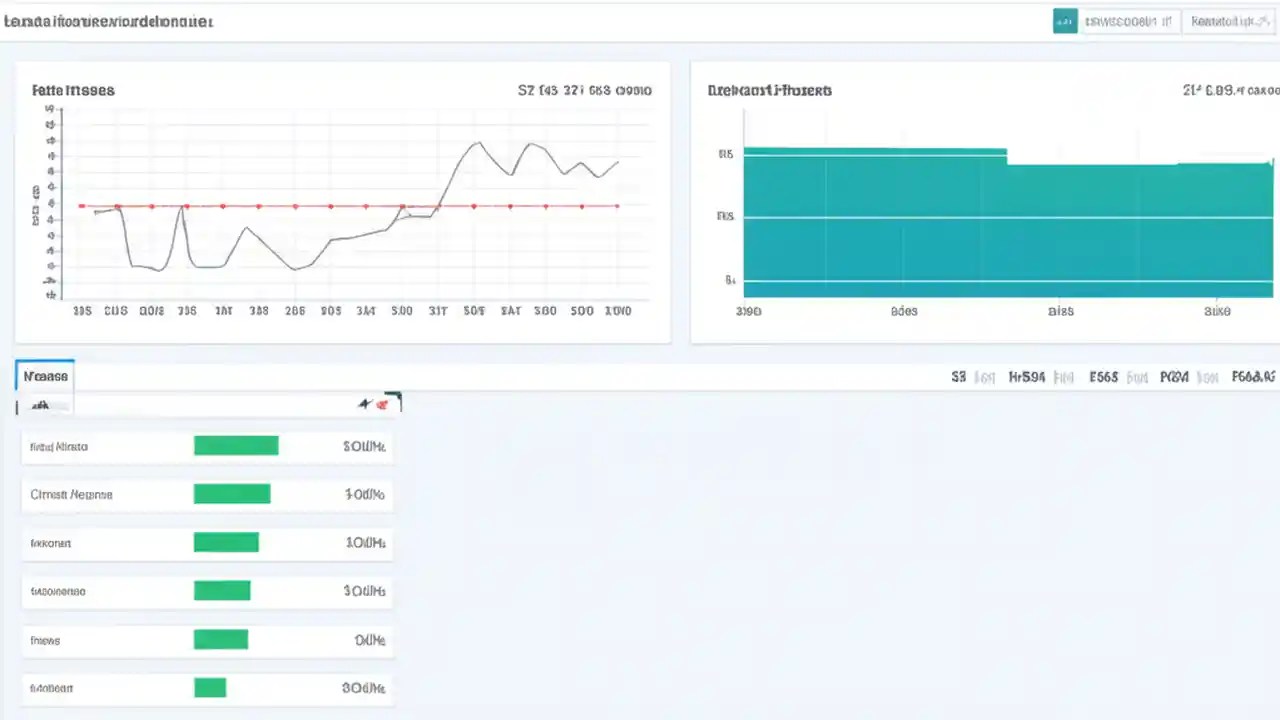The height and width of the screenshot is (720, 1280).
Task: Click the dashboard title in the top left
Action: click(x=108, y=21)
